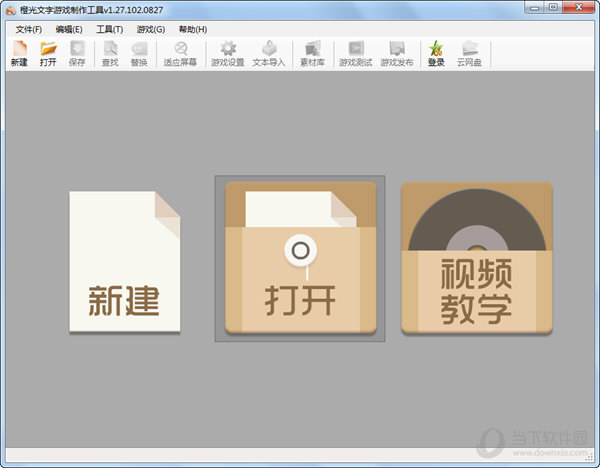The image size is (600, 468).
Task: Maximize the window
Action: pos(553,7)
